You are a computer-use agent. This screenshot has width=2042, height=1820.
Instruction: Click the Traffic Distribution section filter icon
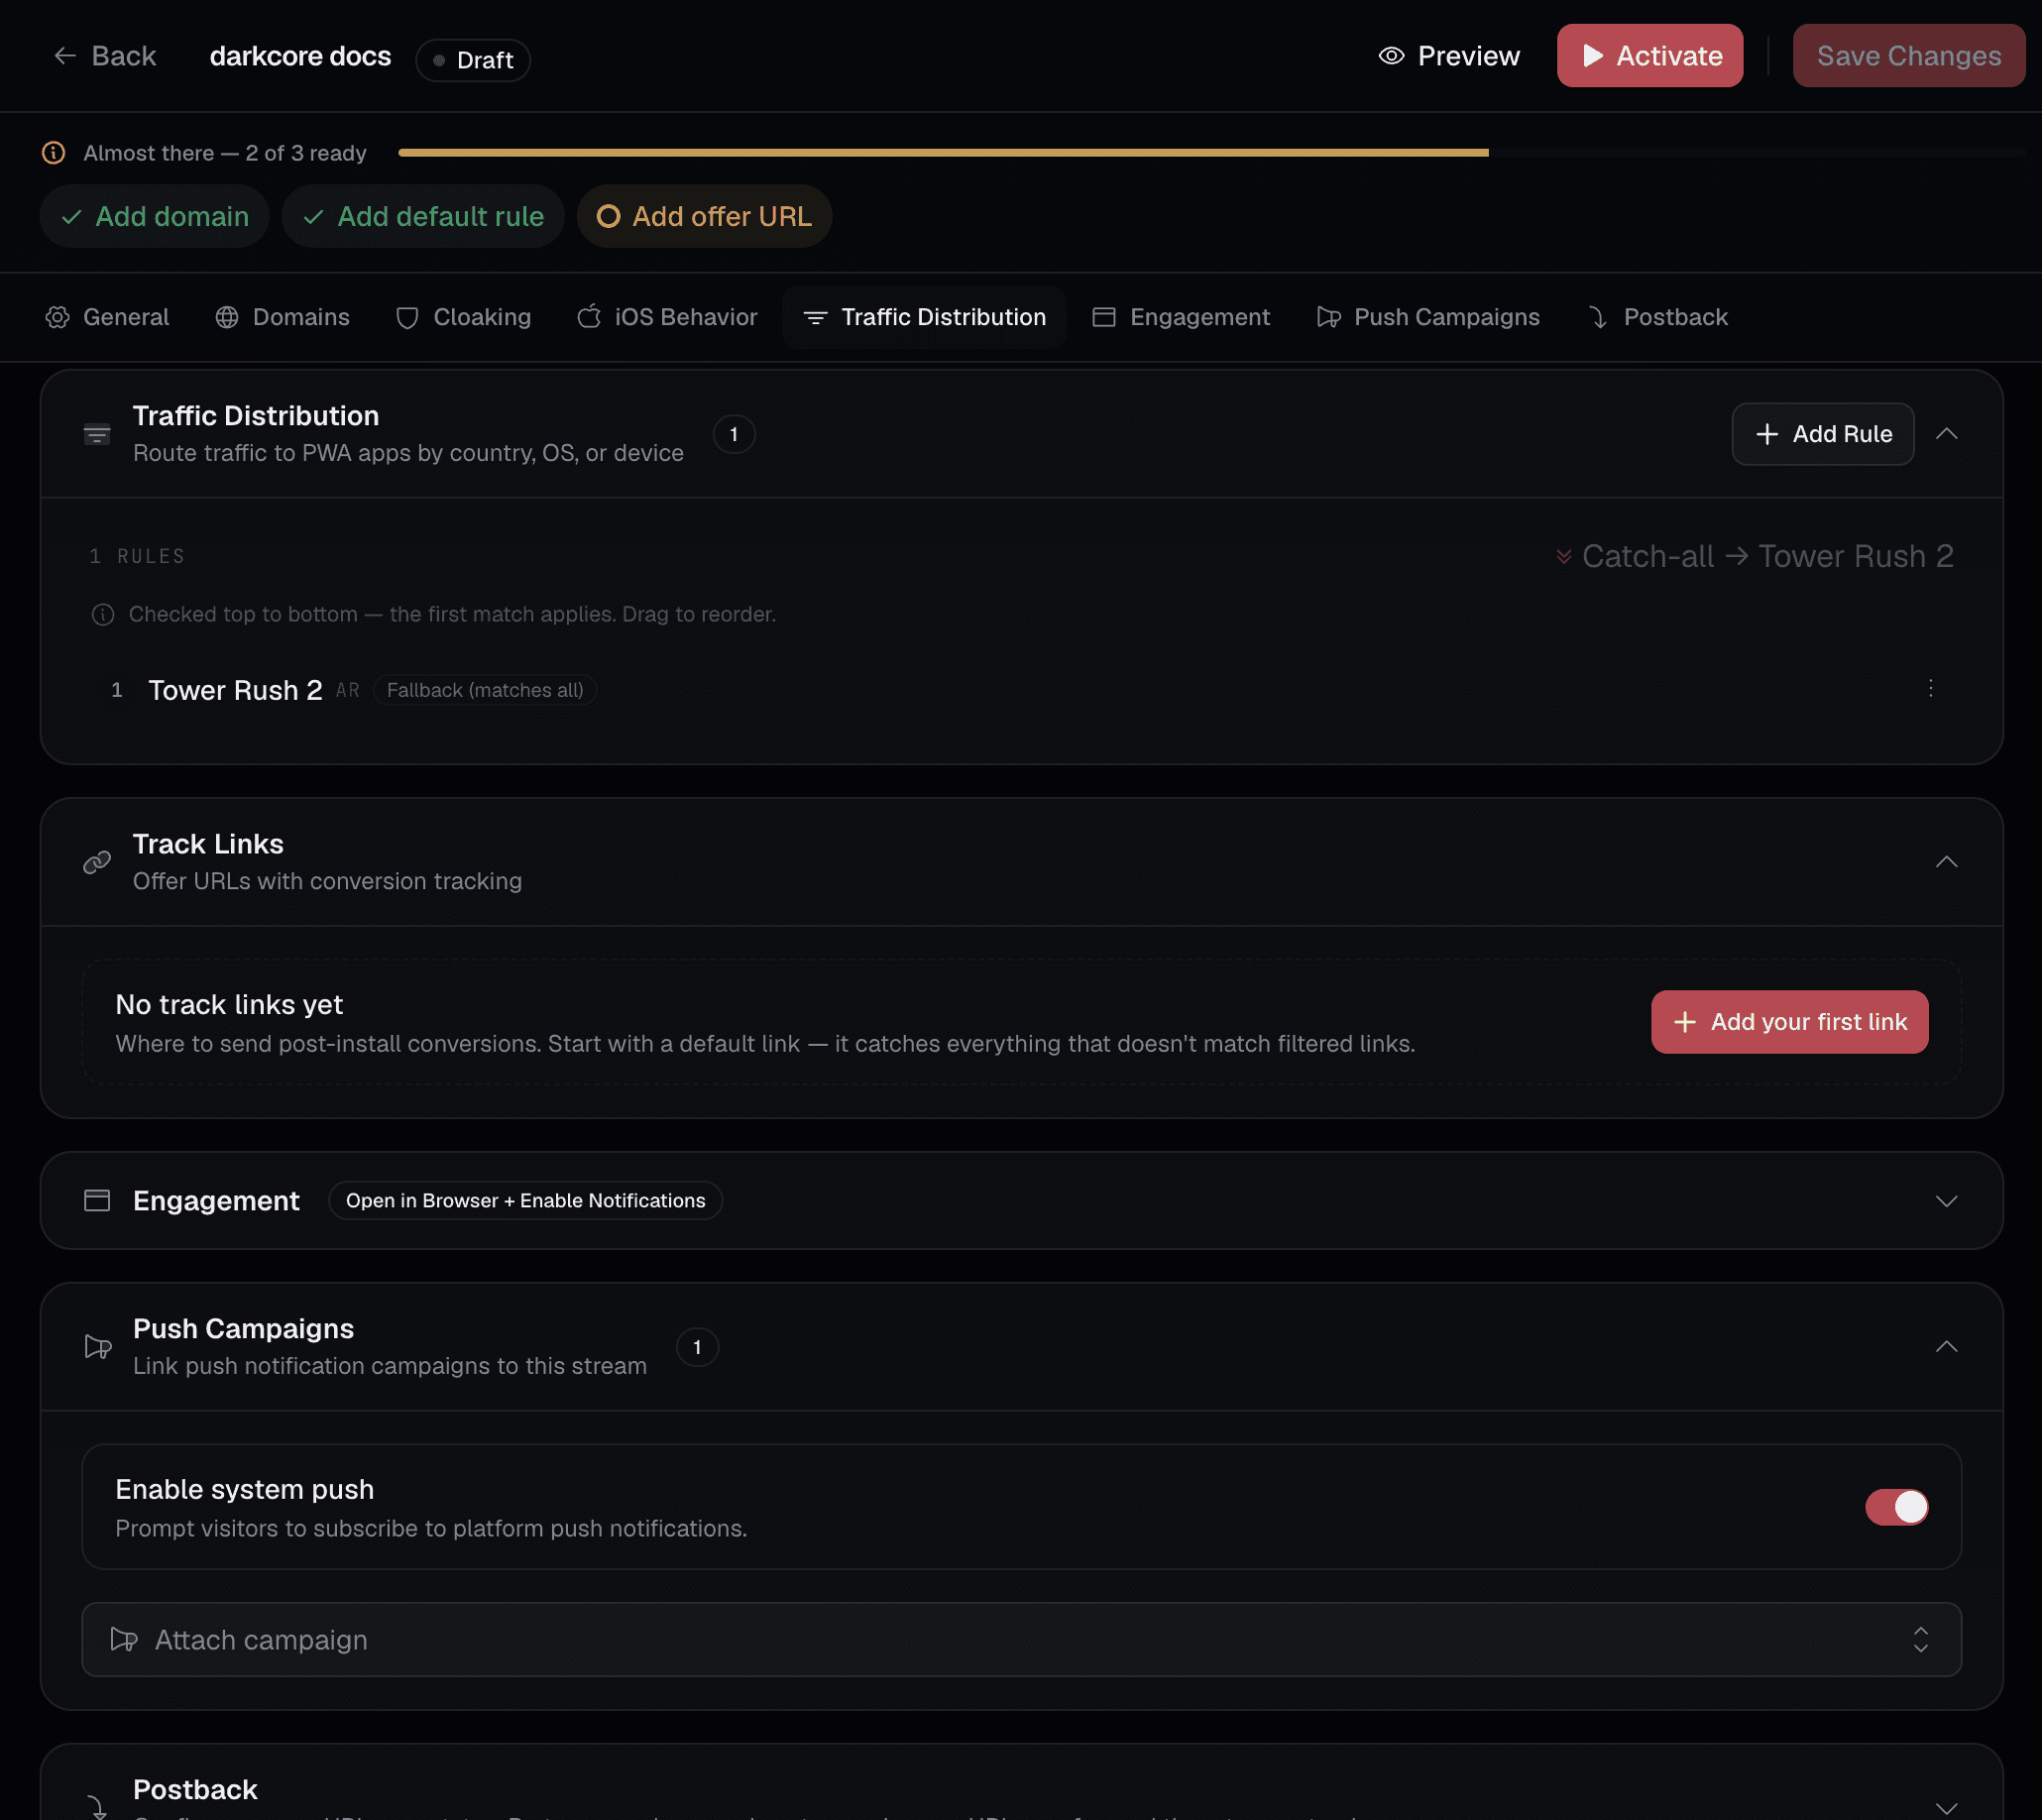tap(97, 434)
